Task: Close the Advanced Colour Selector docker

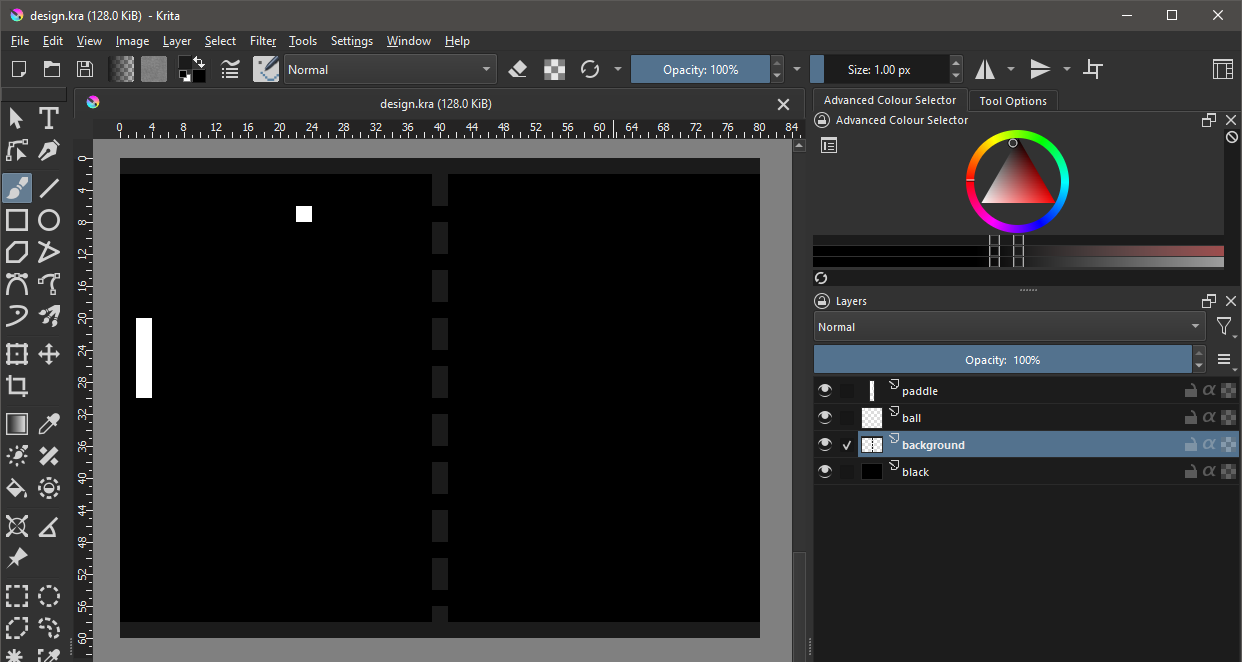Action: [x=1229, y=120]
